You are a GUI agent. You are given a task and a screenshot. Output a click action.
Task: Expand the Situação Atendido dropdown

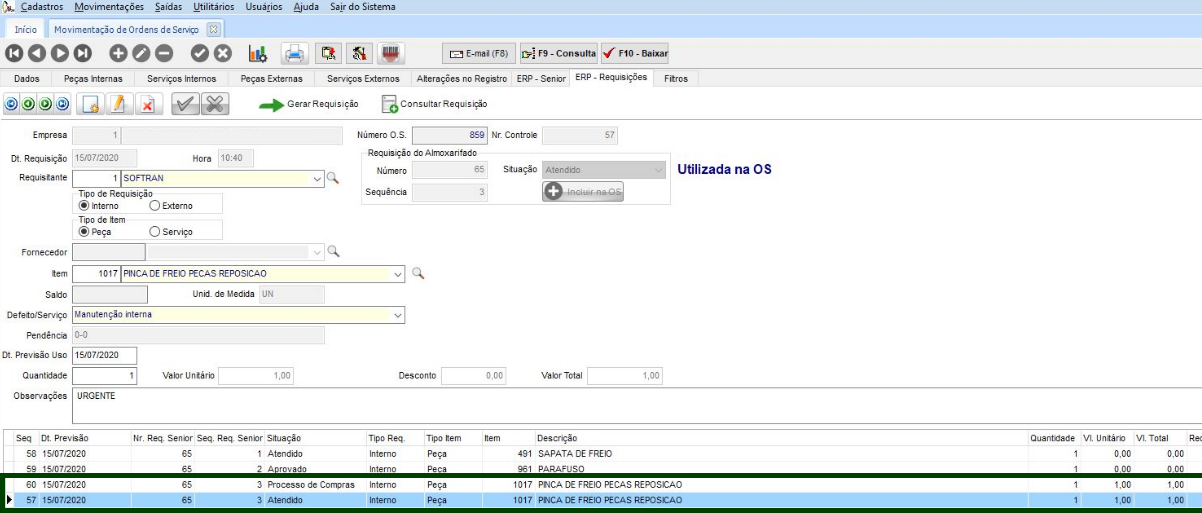pos(657,170)
